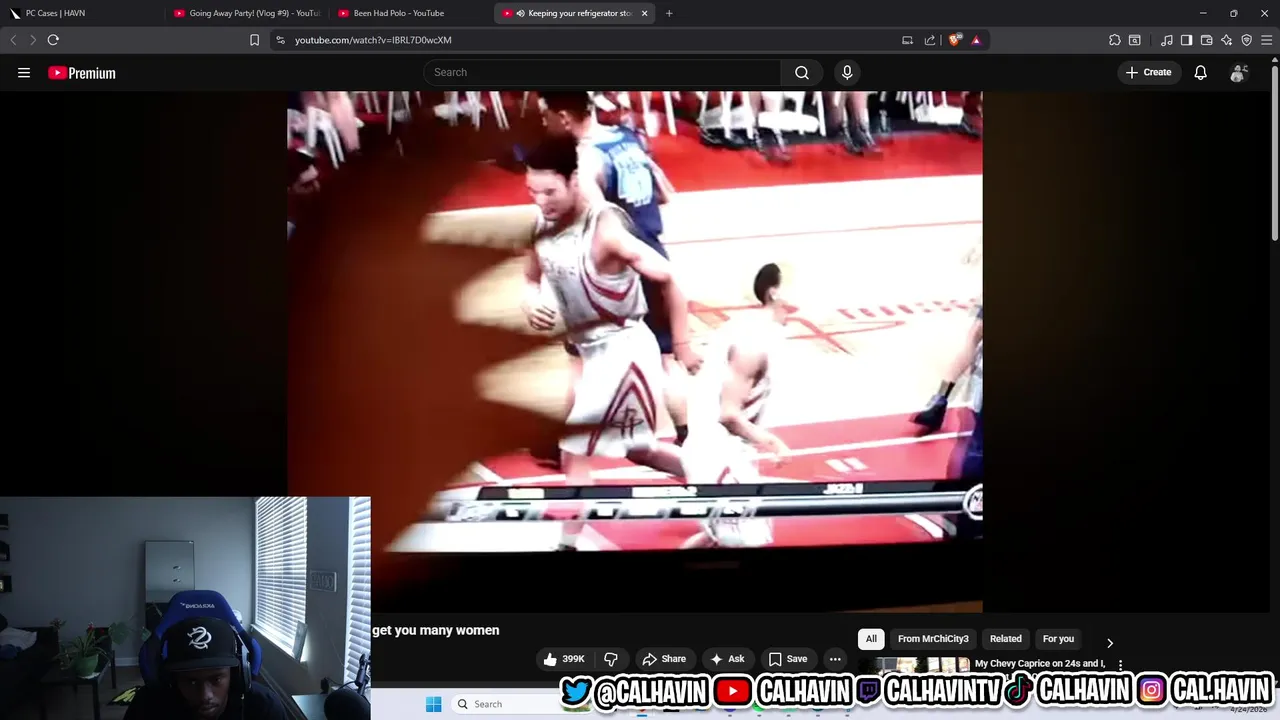Open browser extensions puzzle icon

coord(1115,40)
